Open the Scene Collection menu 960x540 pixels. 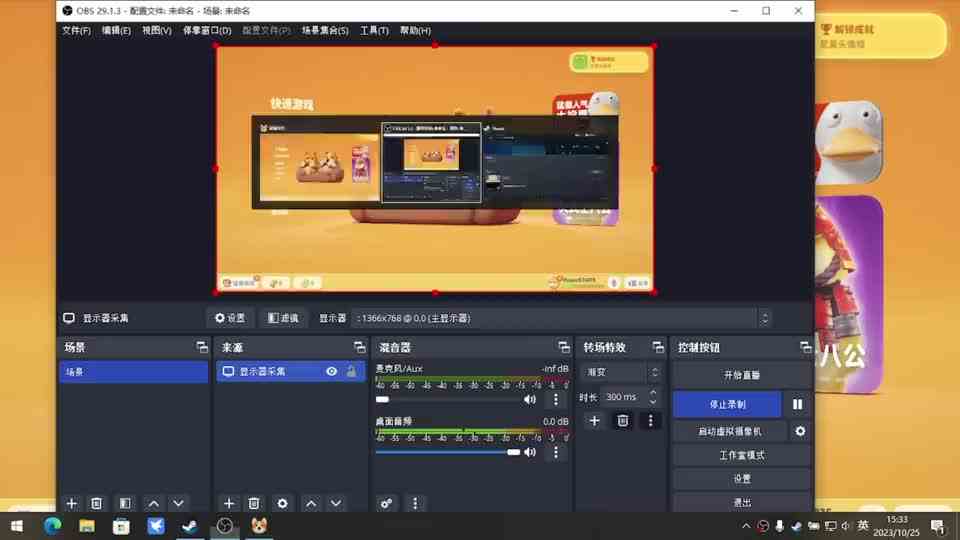coord(325,31)
